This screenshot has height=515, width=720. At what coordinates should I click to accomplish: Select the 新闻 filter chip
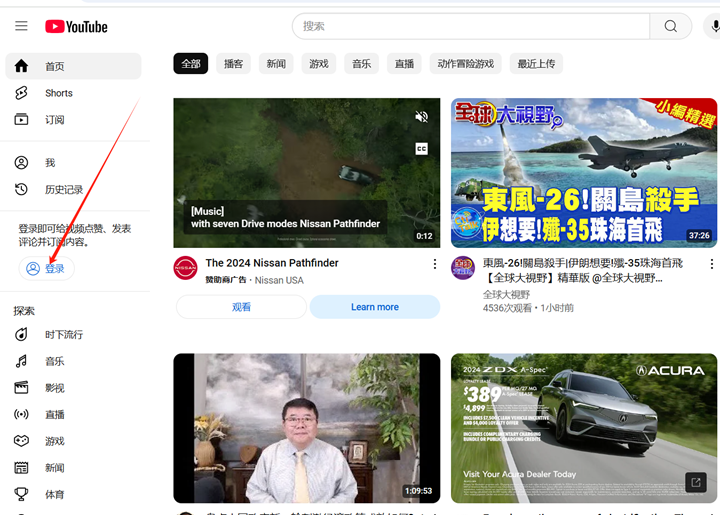point(276,64)
